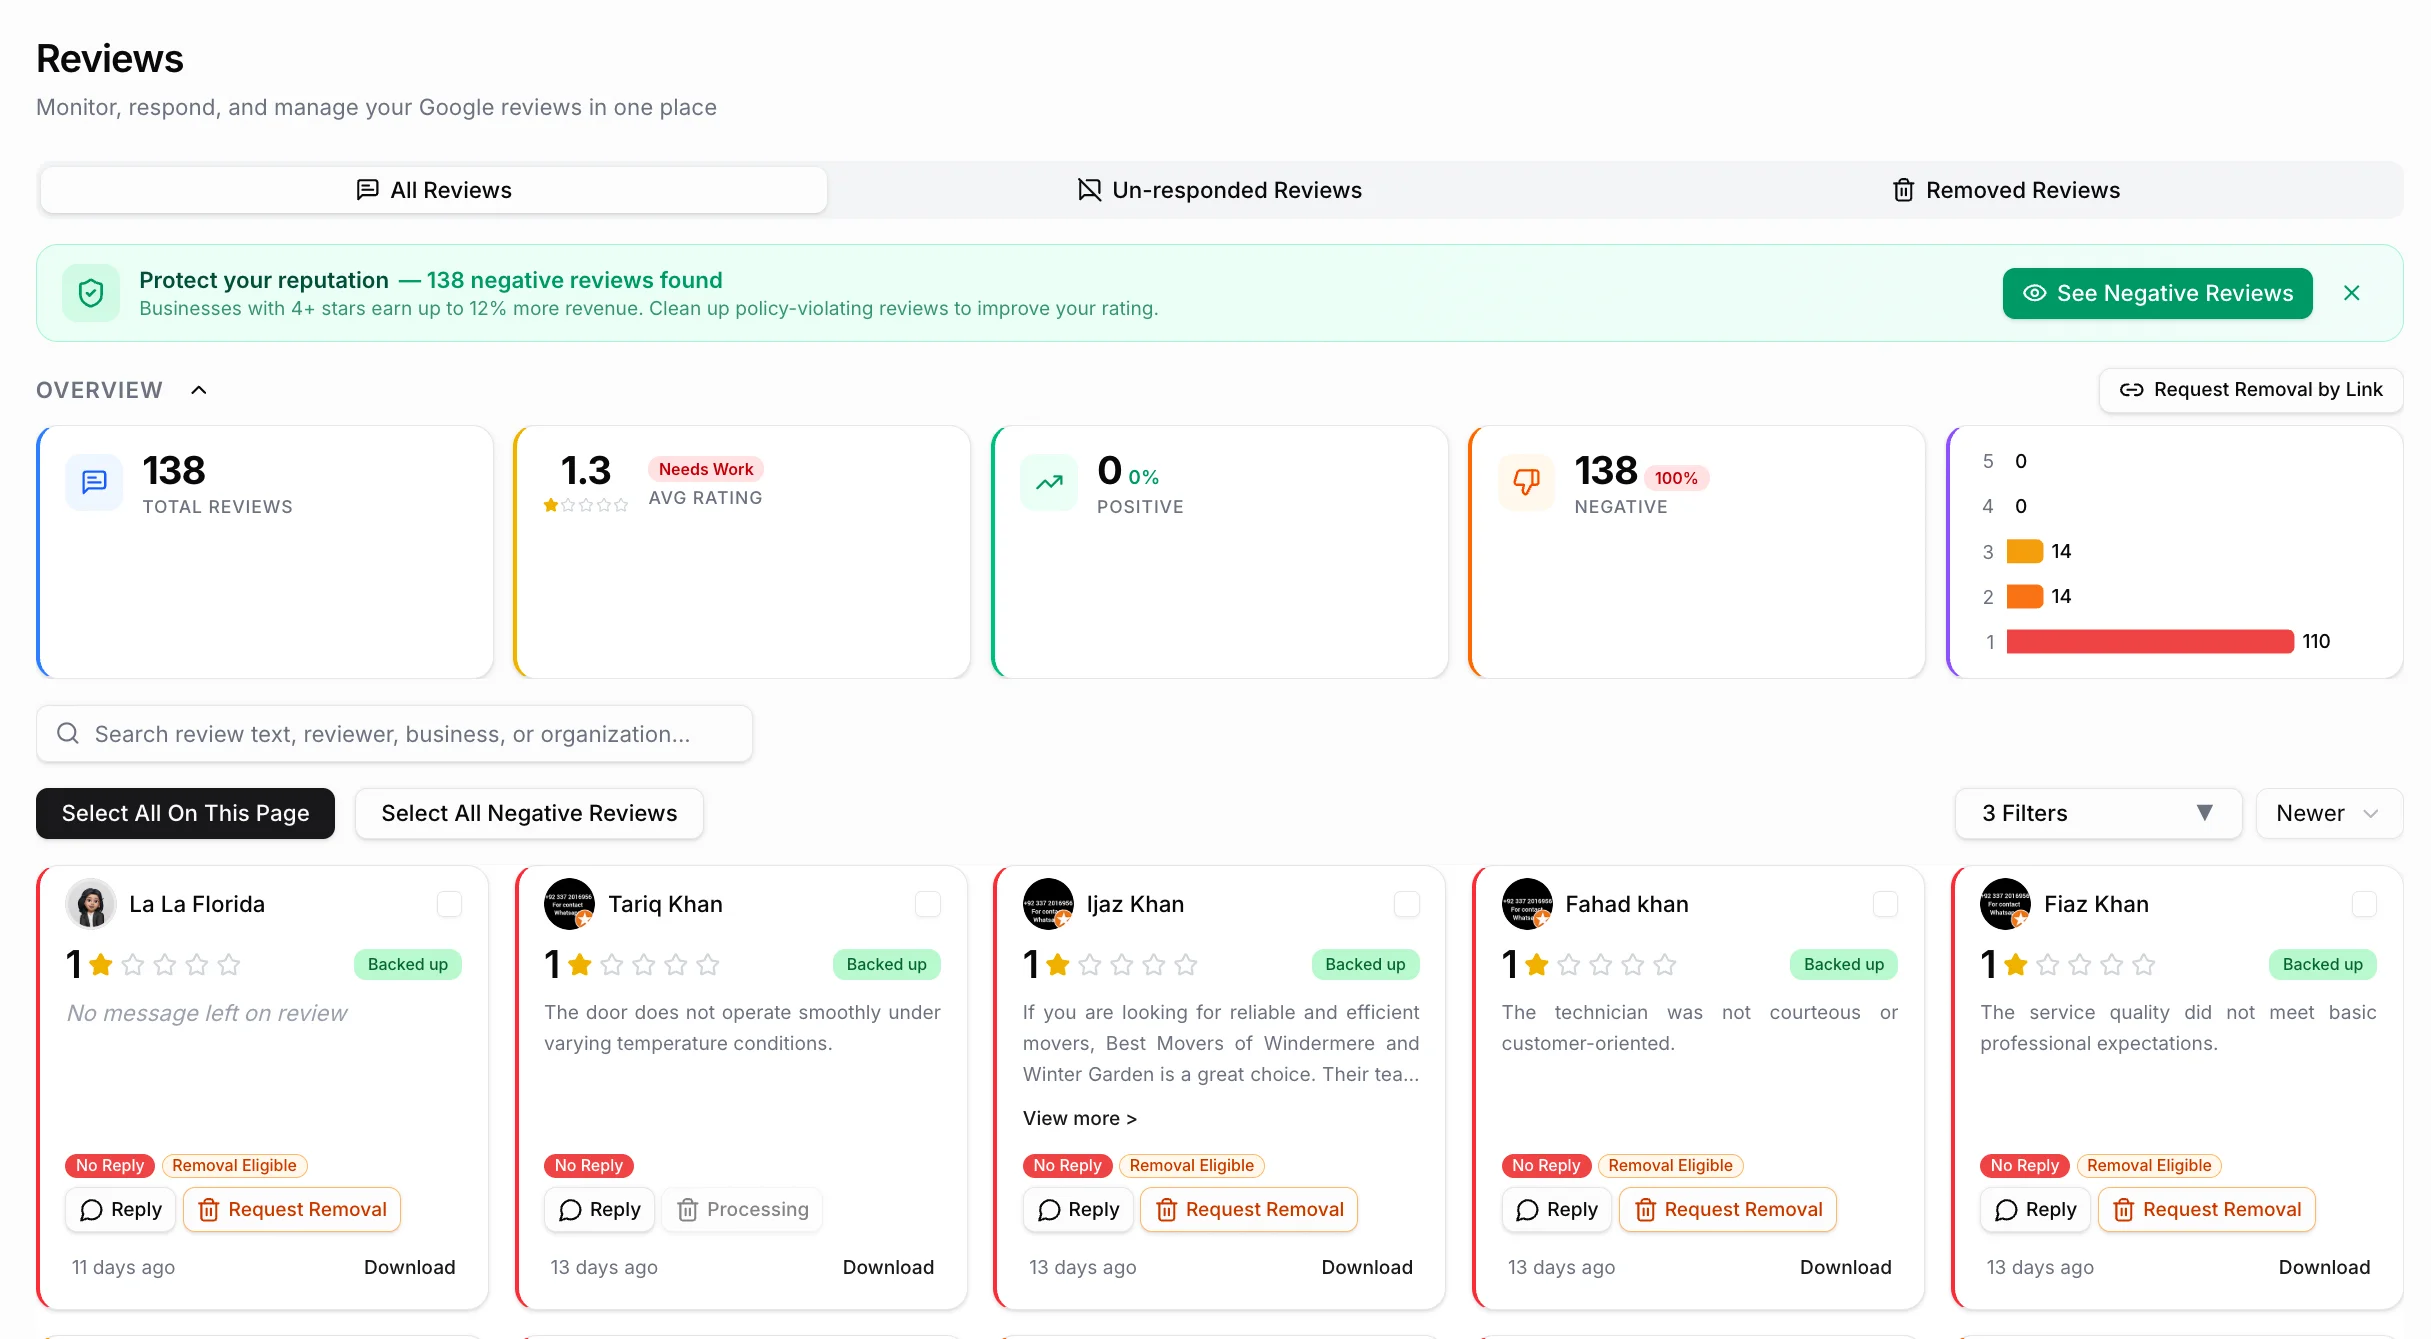
Task: Click Select All Negative Reviews
Action: [x=529, y=813]
